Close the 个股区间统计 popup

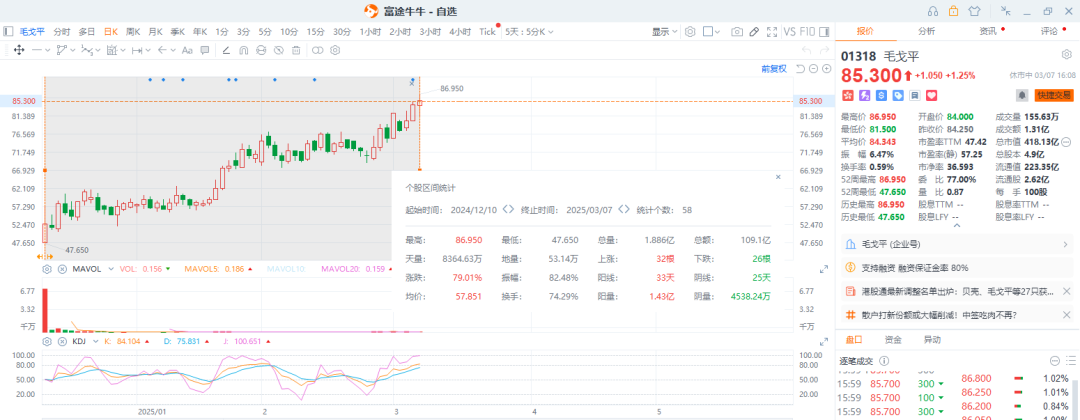(778, 177)
